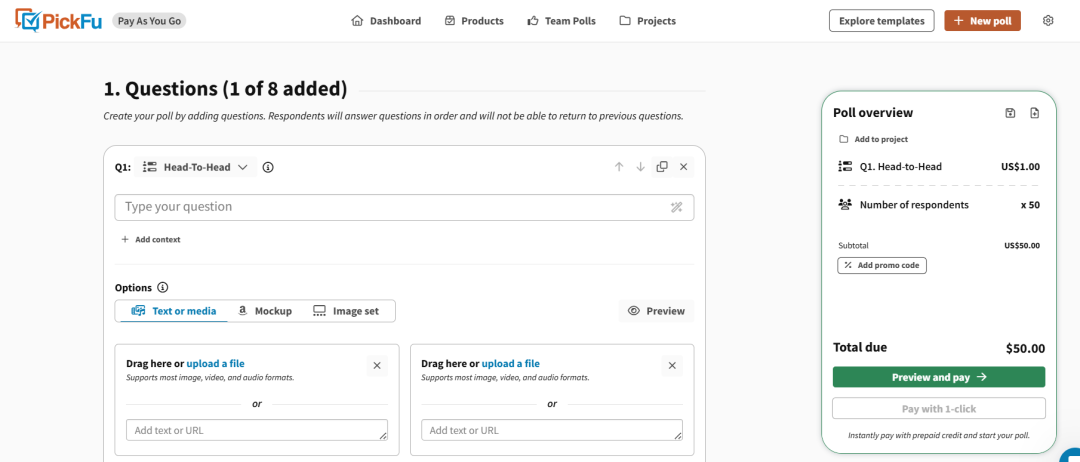Move question Q1 down with arrow icon
Image resolution: width=1080 pixels, height=462 pixels.
pyautogui.click(x=640, y=167)
